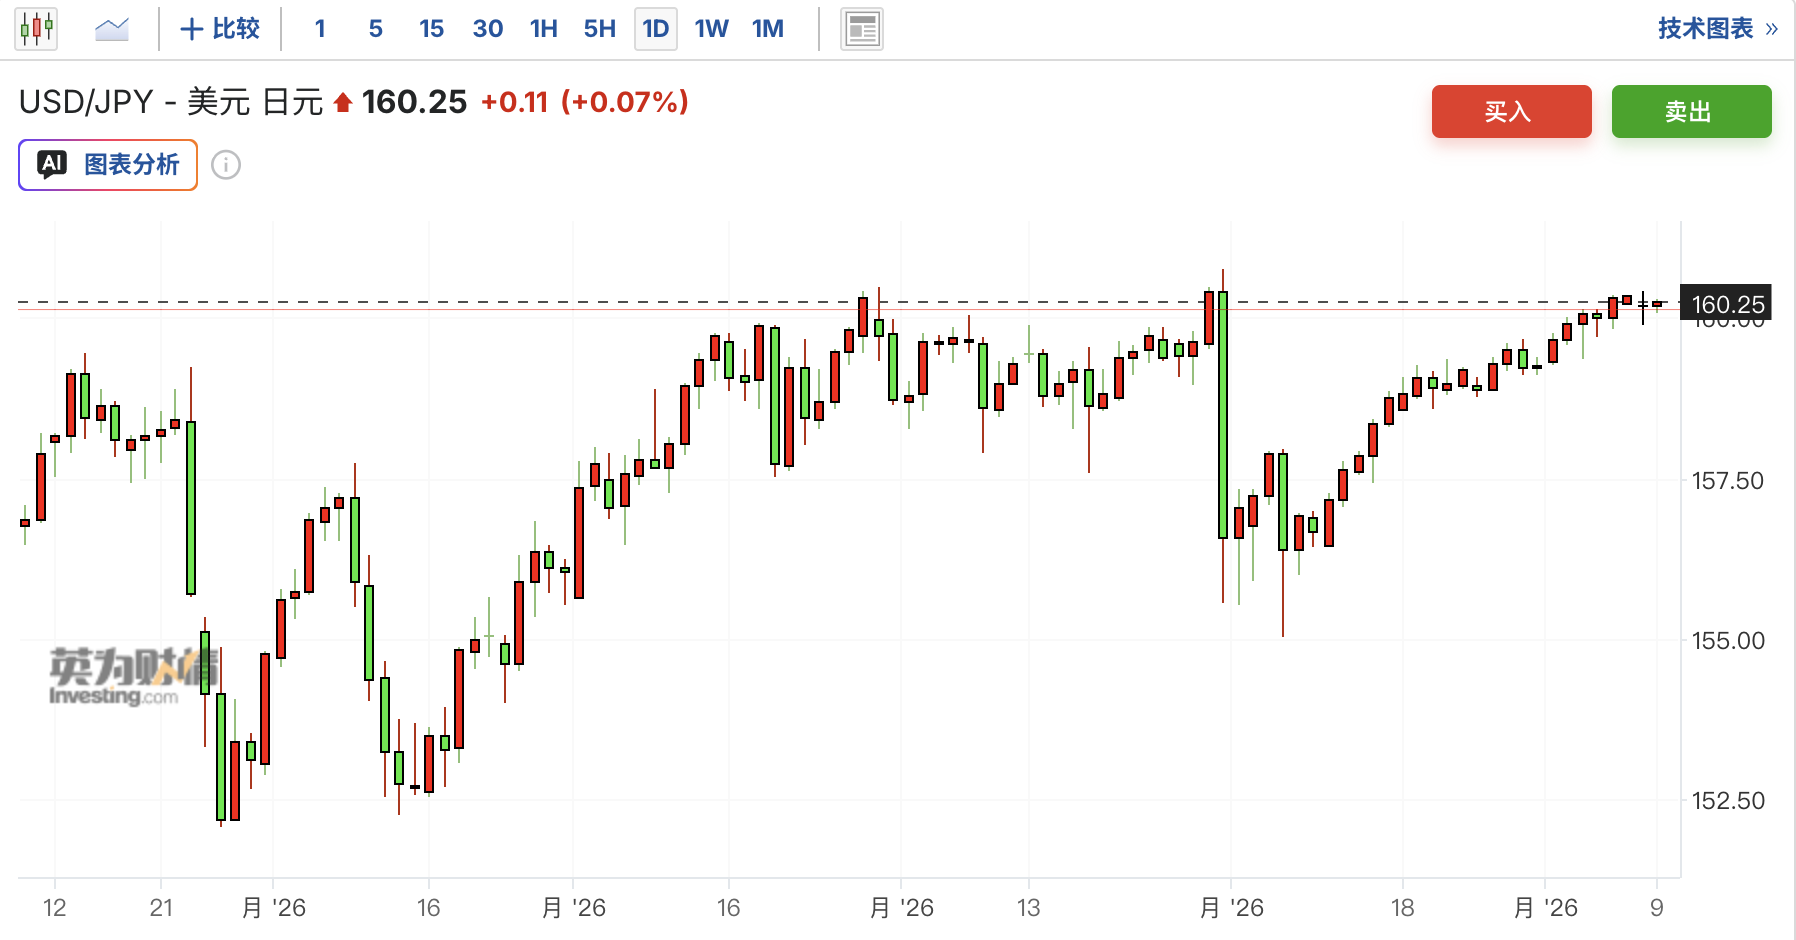Image resolution: width=1796 pixels, height=940 pixels.
Task: Open the 技术图表 link
Action: (1706, 29)
